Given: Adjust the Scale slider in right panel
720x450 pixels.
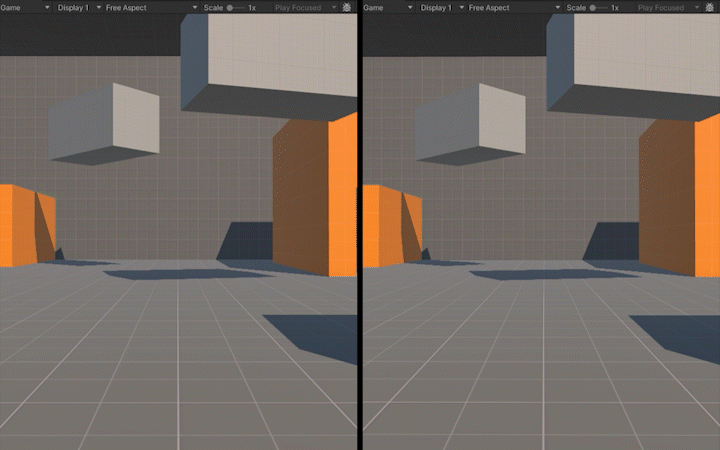Looking at the screenshot, I should (598, 8).
